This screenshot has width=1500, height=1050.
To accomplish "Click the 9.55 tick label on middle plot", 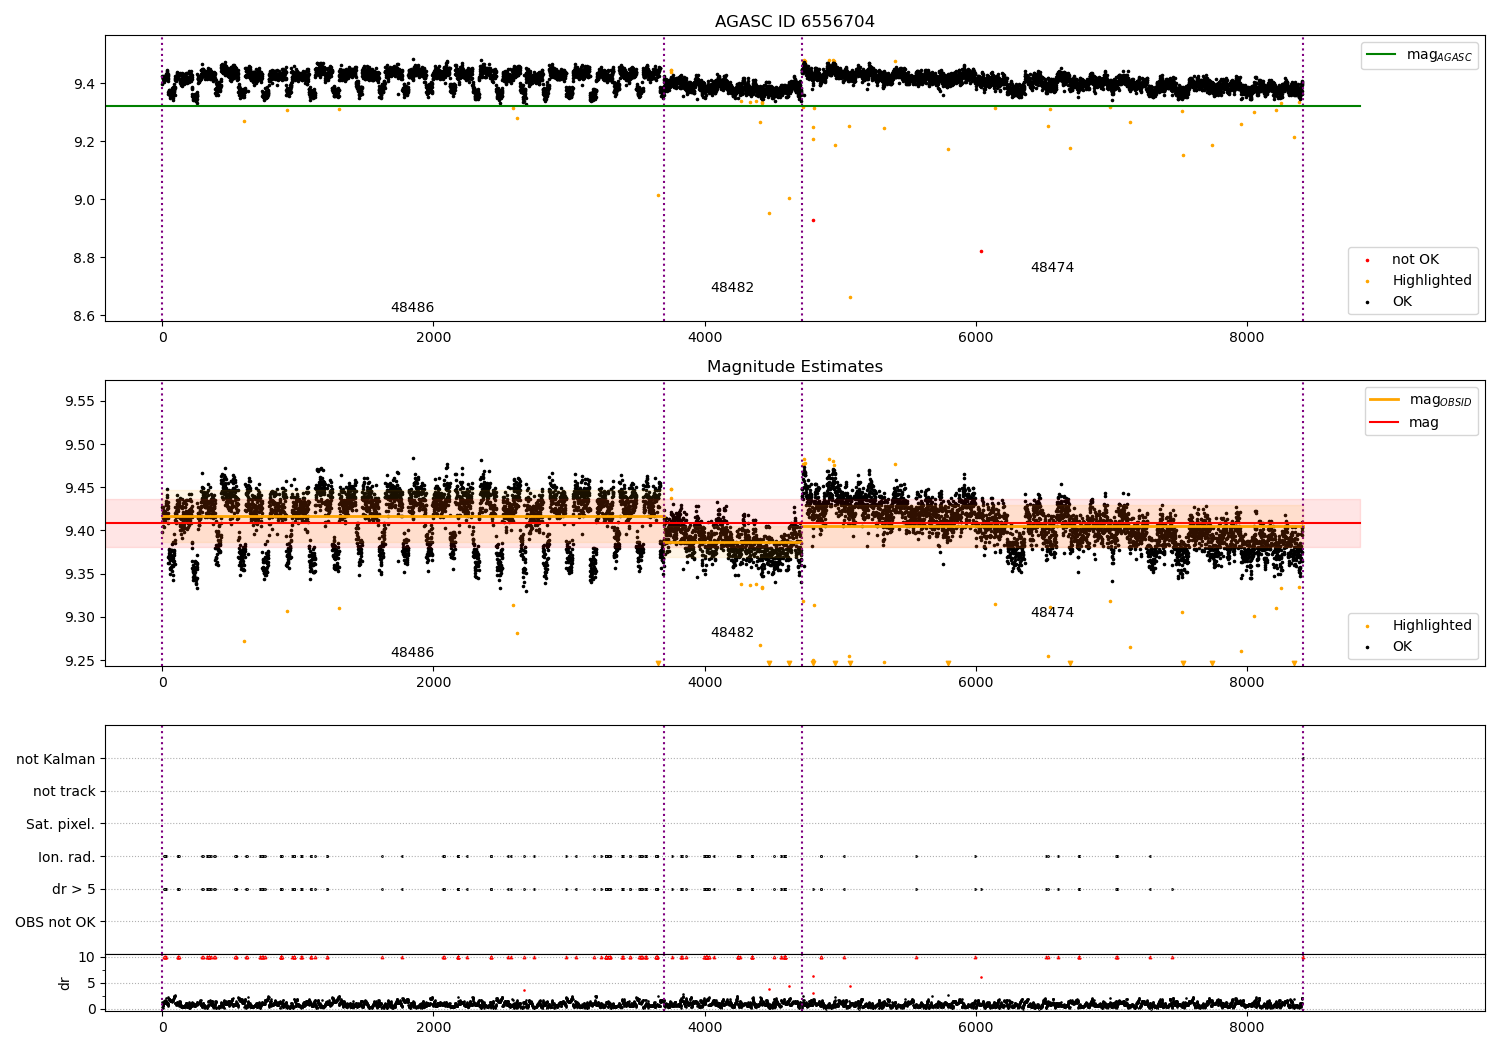I will 79,401.
